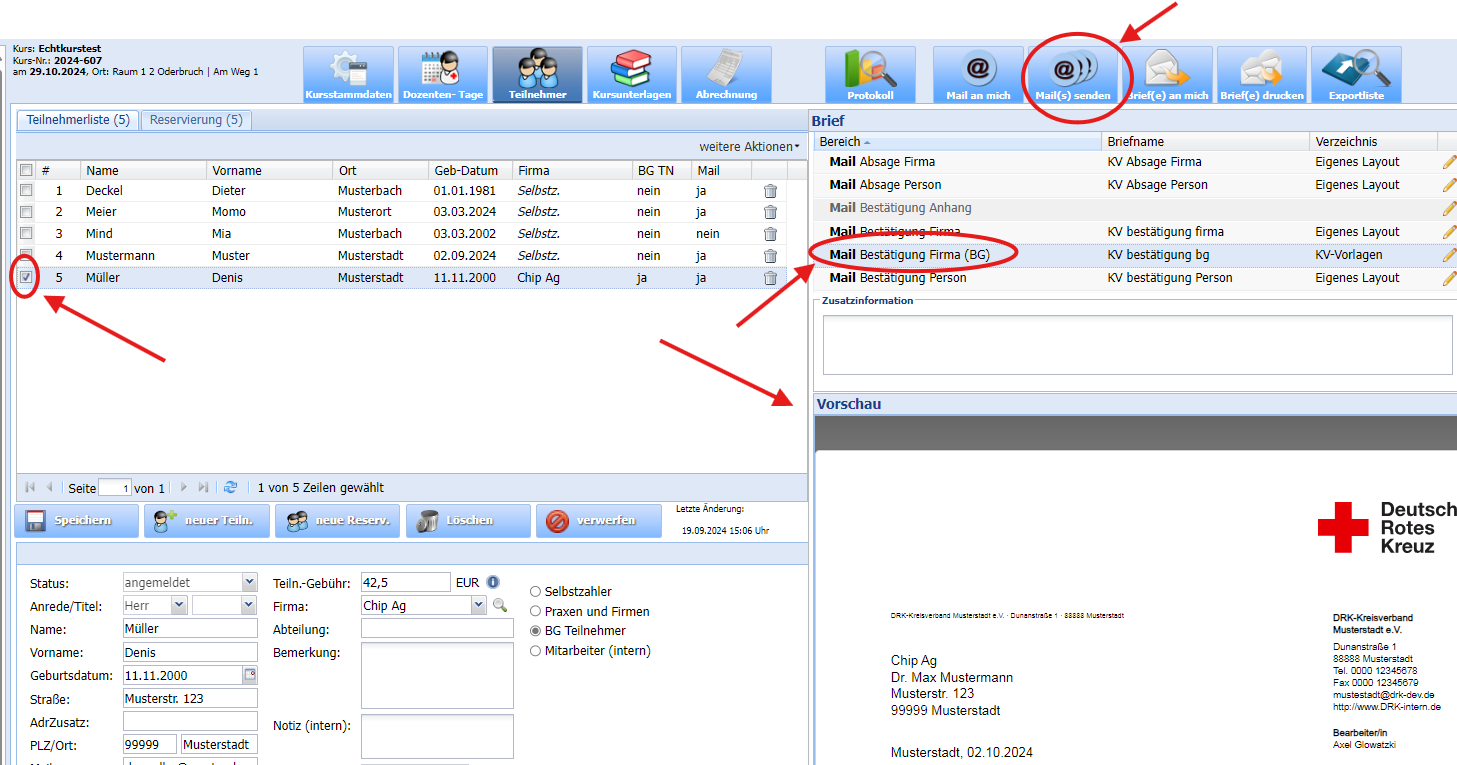Click the refresh icon in pager
1457x765 pixels.
pyautogui.click(x=231, y=488)
